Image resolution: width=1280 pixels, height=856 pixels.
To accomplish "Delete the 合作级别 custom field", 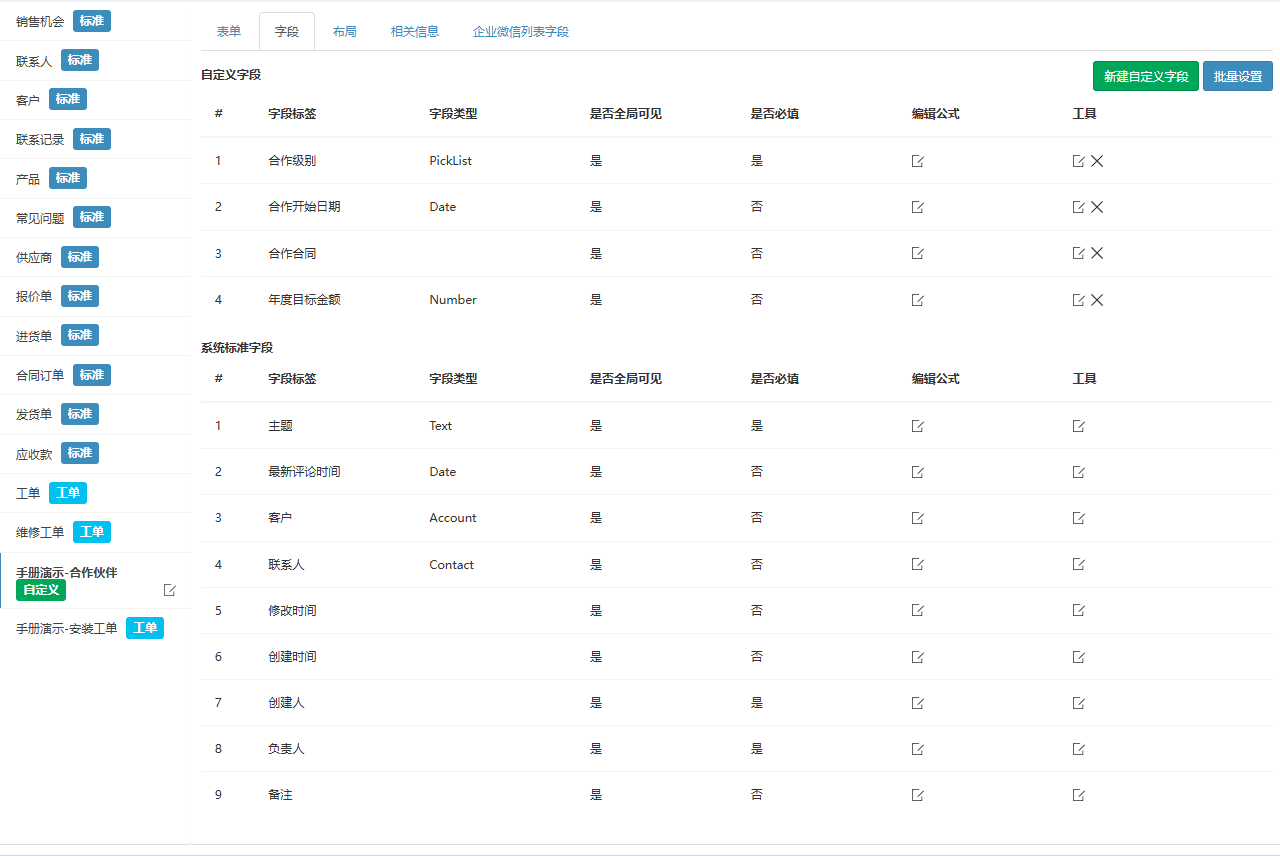I will [x=1097, y=161].
